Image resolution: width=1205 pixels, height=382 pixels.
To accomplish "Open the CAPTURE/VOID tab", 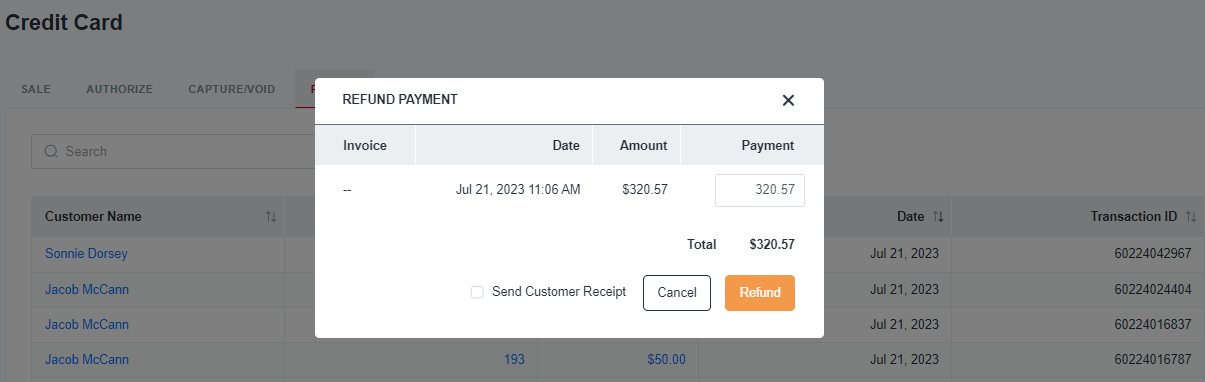I will click(232, 89).
